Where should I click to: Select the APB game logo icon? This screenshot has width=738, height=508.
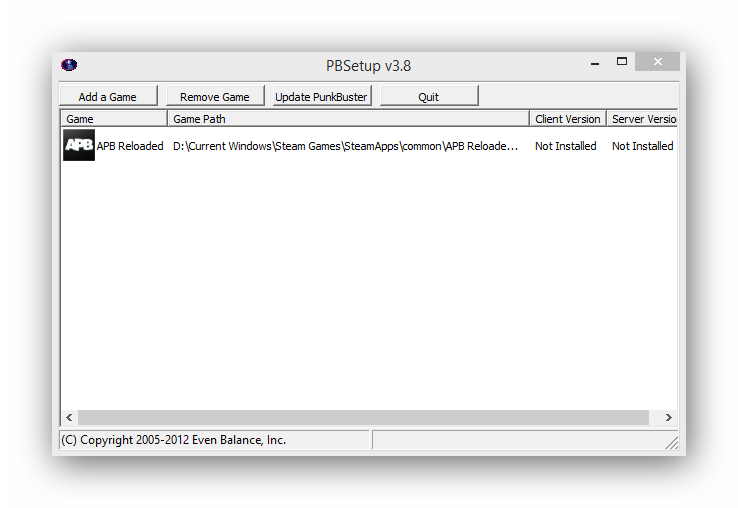[x=79, y=145]
